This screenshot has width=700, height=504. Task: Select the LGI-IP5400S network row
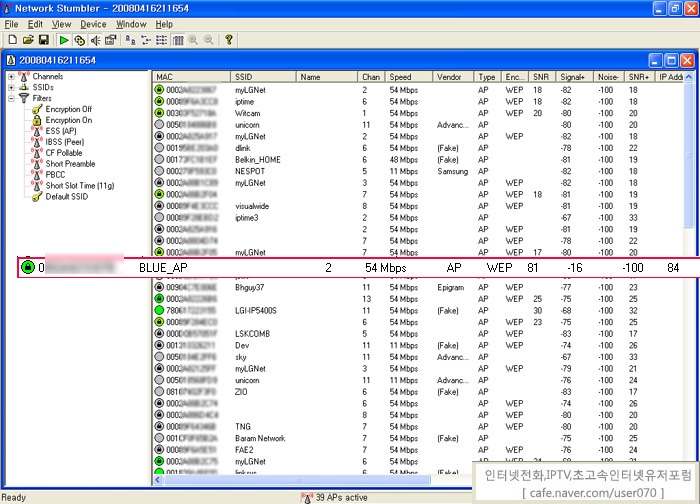418,310
